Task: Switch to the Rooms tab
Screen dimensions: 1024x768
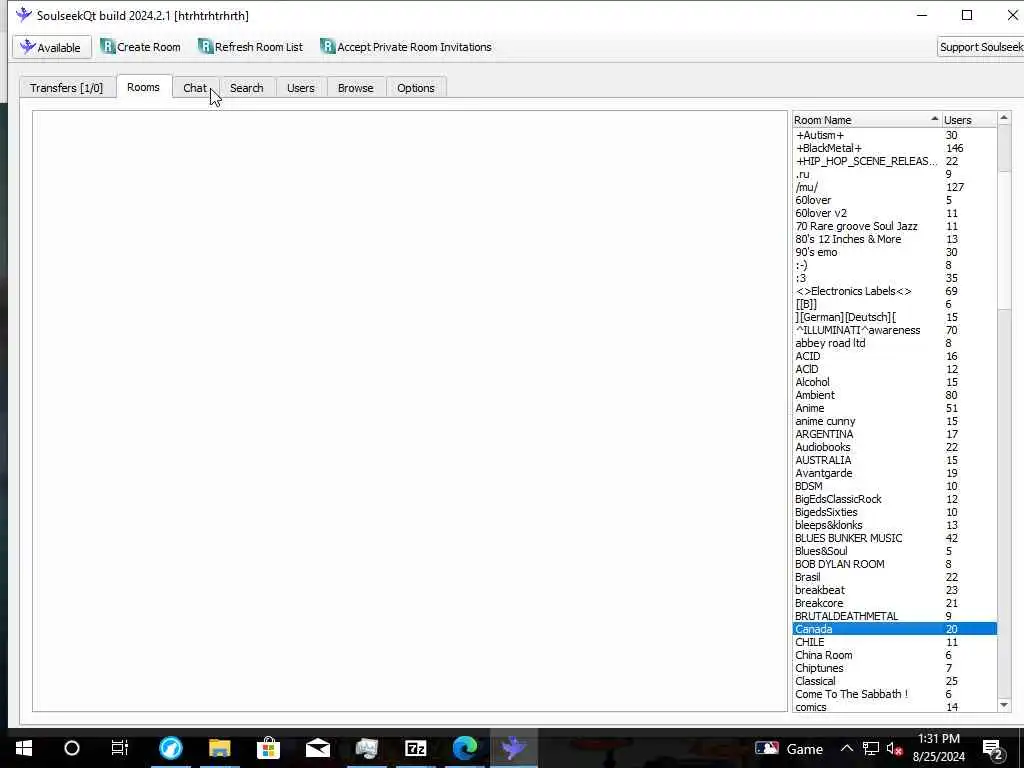Action: point(143,87)
